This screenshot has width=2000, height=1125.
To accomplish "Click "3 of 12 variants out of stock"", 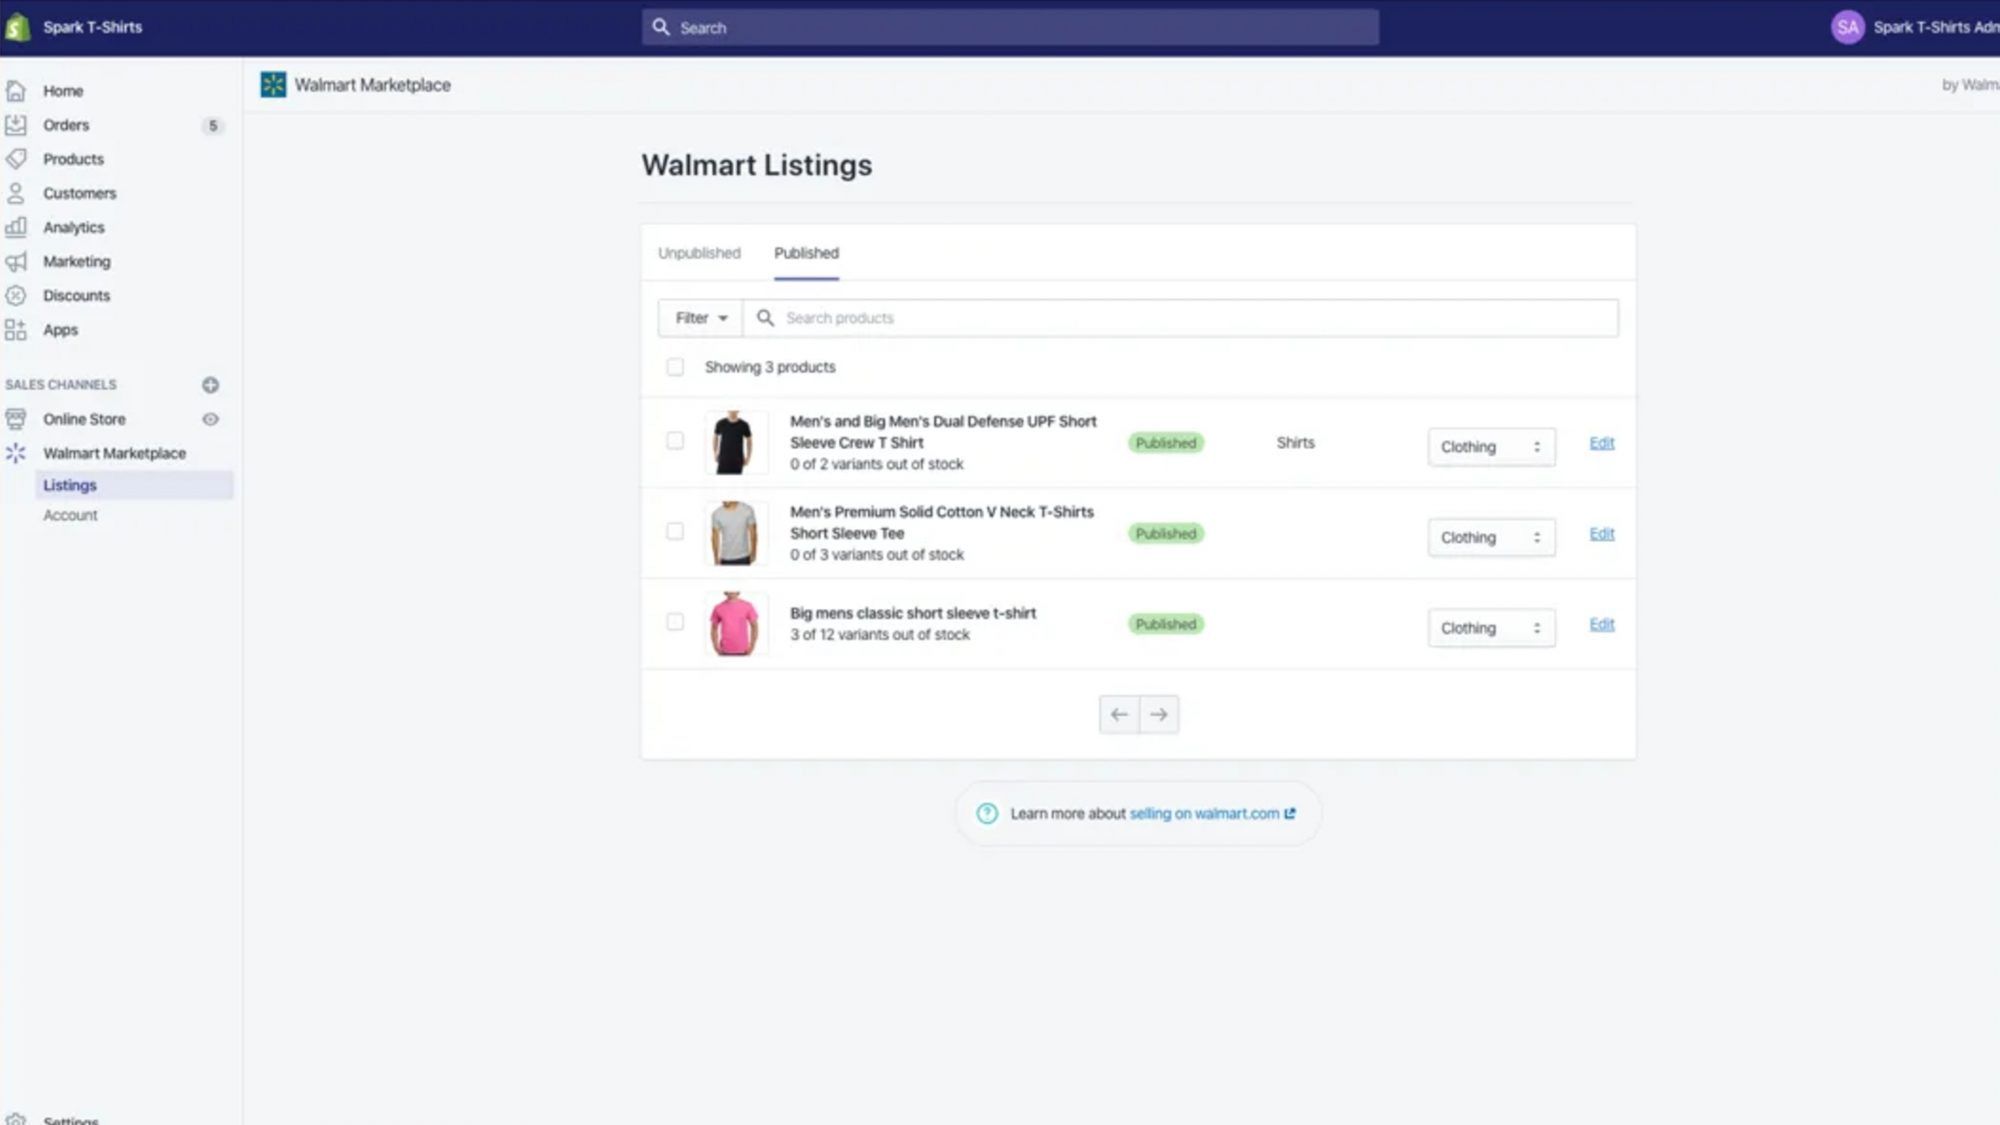I will pos(880,635).
